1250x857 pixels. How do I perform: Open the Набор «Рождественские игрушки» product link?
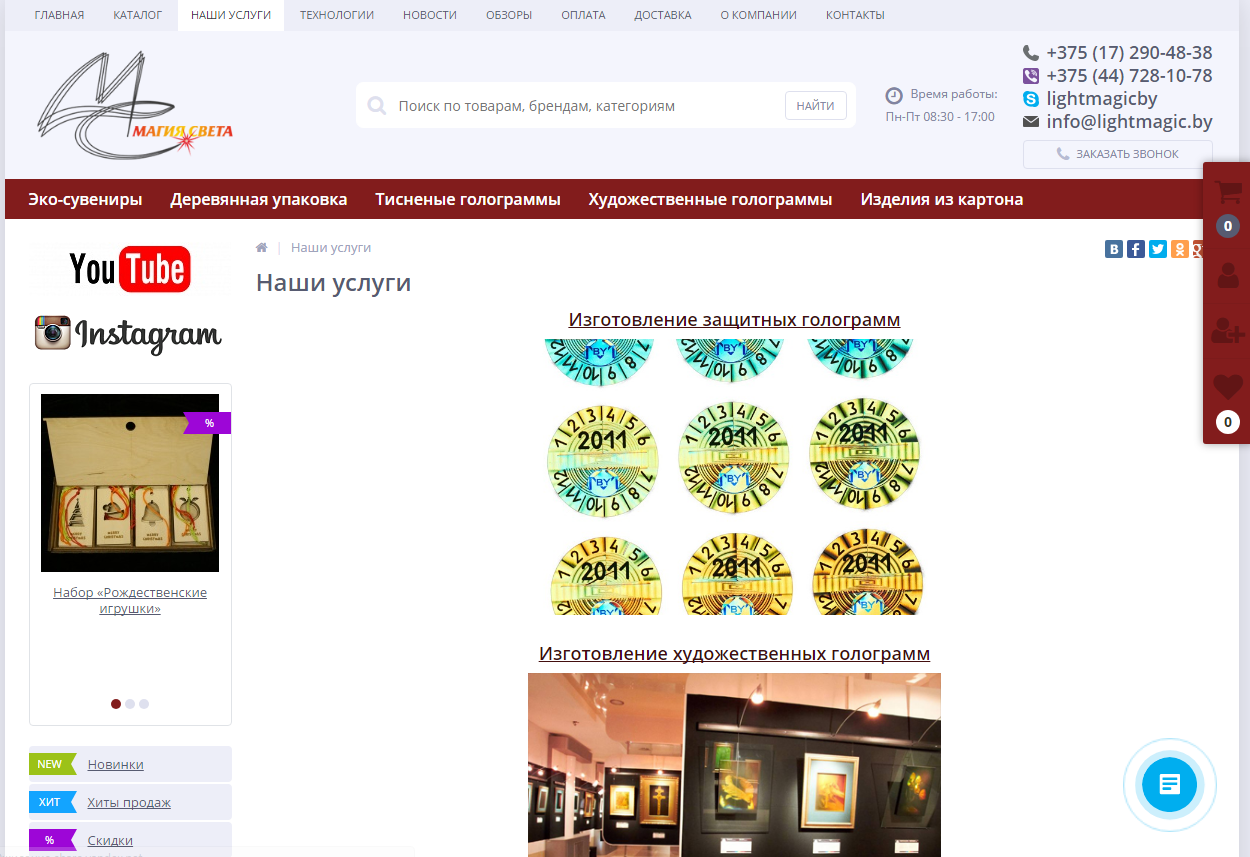click(130, 600)
